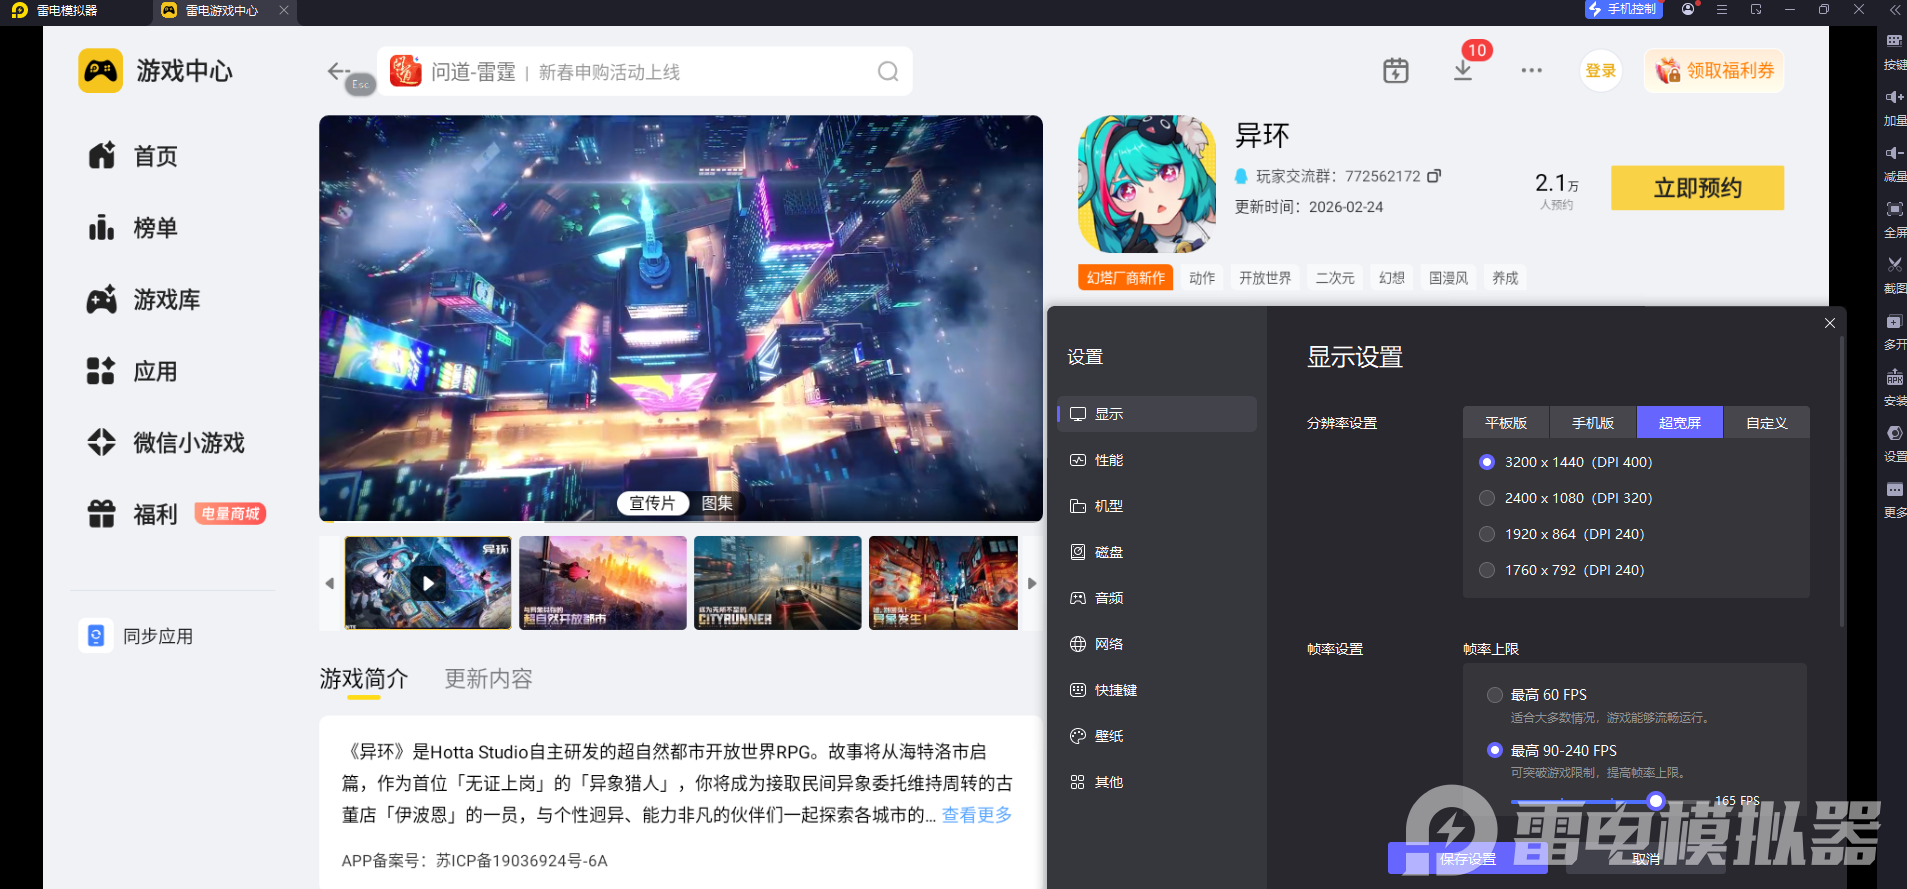This screenshot has width=1907, height=889.
Task: Select the 超自然开放都市 screenshot thumbnail
Action: (x=603, y=583)
